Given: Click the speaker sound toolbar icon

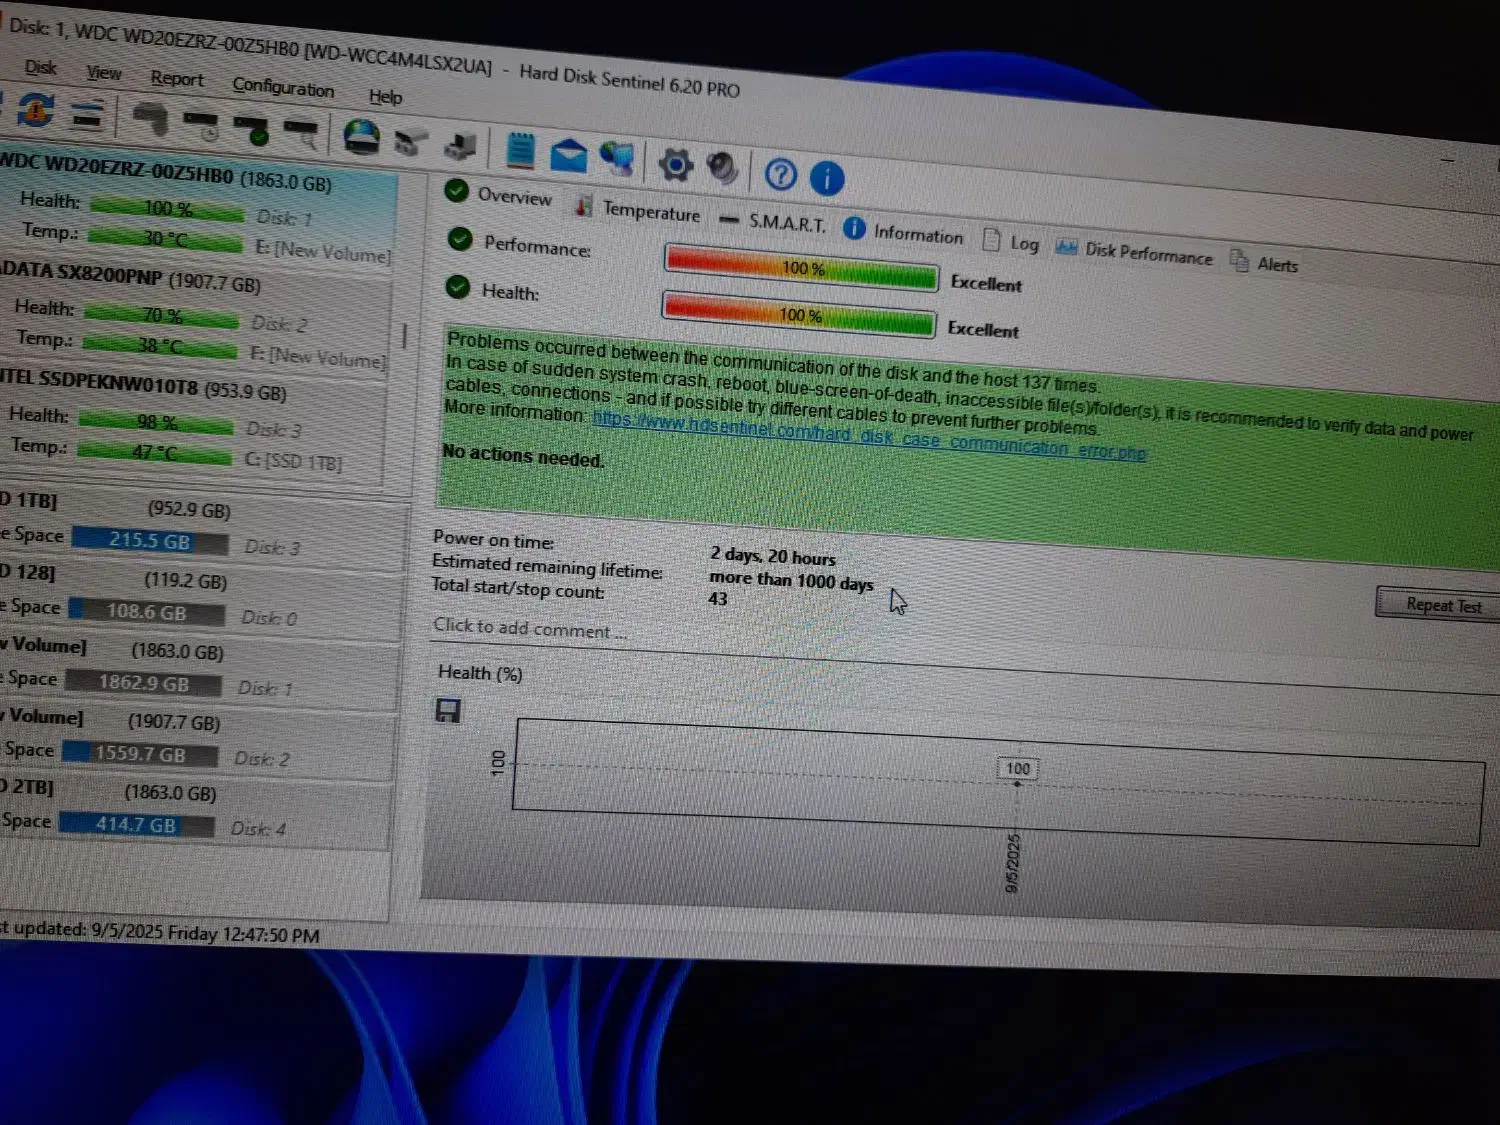Looking at the screenshot, I should (722, 168).
